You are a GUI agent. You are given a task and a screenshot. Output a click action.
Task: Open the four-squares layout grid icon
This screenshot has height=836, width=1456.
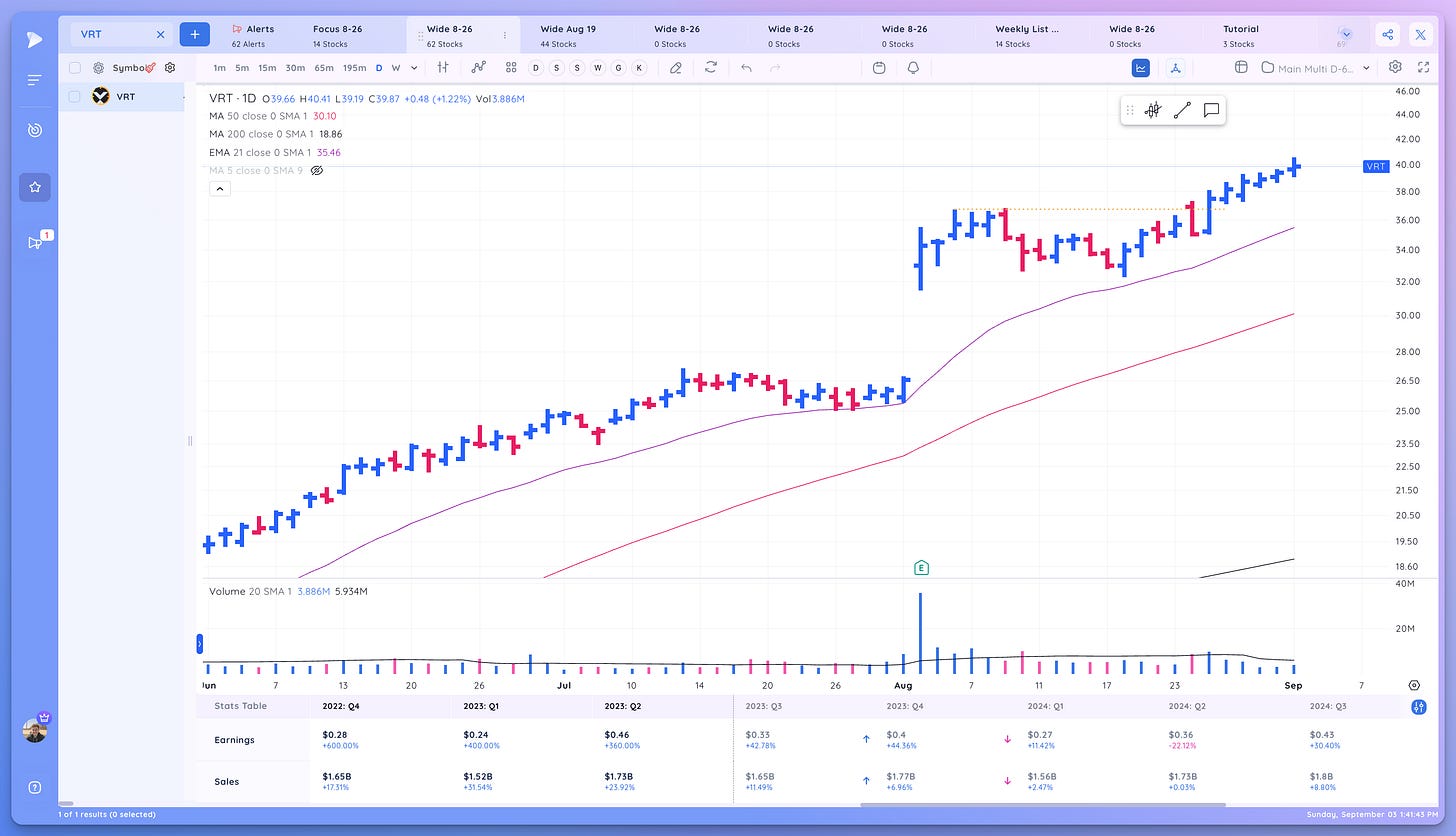(x=511, y=68)
